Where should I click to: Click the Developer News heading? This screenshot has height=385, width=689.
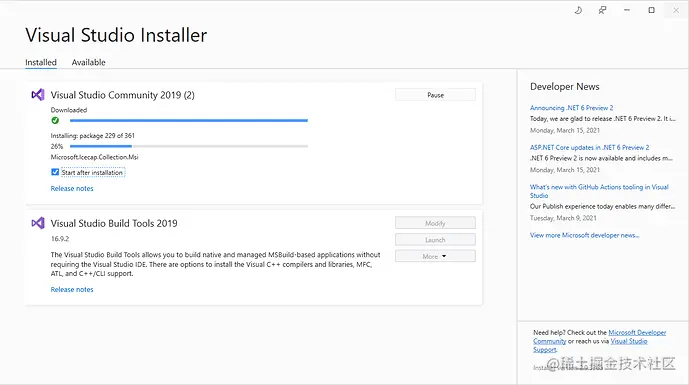565,87
